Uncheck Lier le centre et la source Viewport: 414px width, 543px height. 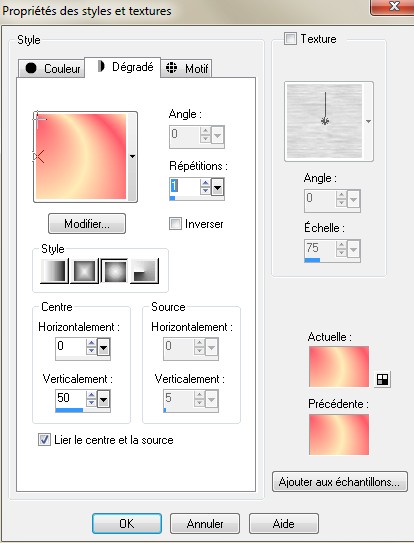[x=44, y=439]
